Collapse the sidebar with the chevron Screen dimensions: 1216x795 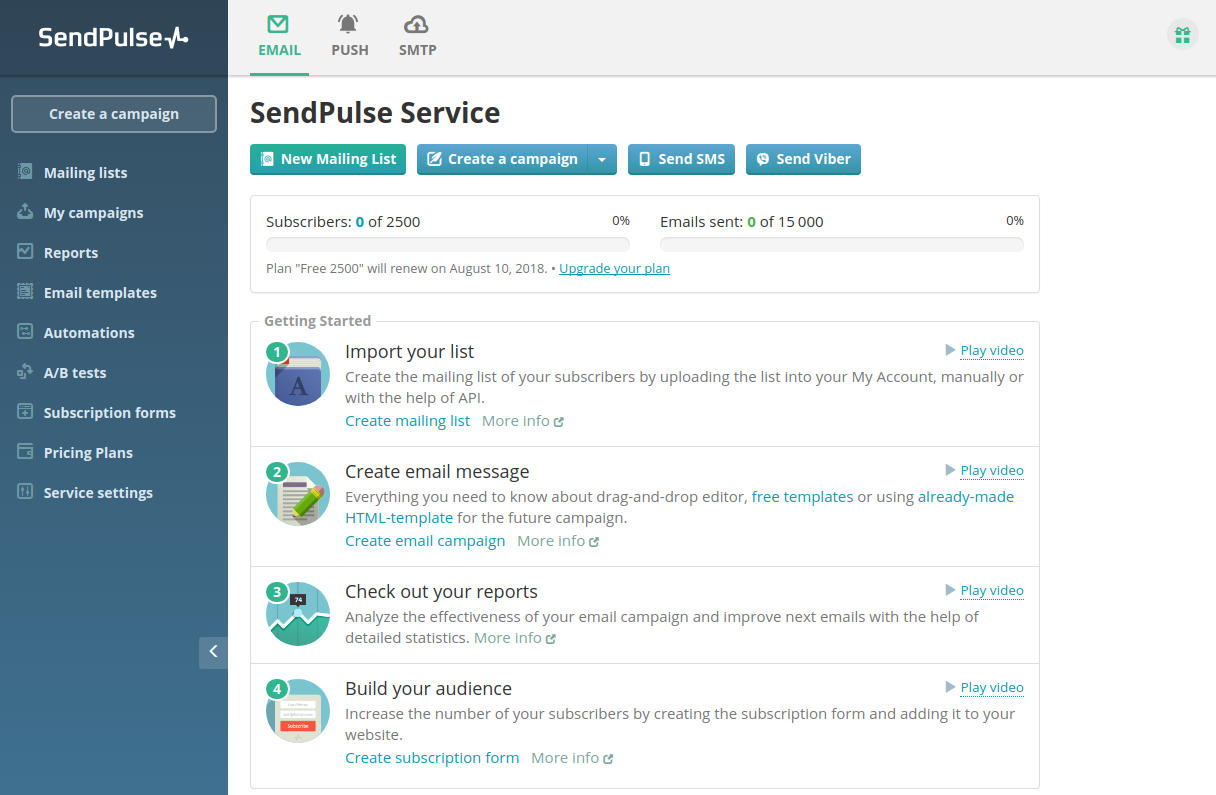(212, 652)
